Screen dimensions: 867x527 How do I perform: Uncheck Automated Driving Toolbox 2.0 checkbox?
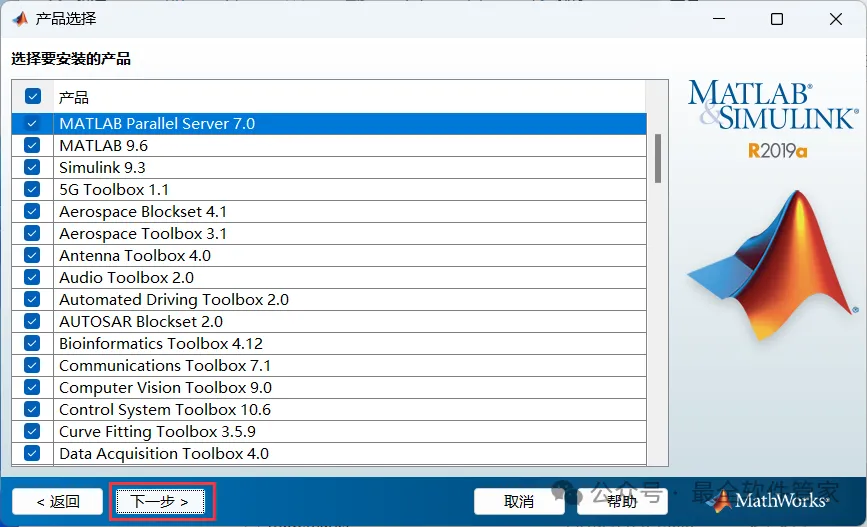pyautogui.click(x=32, y=299)
